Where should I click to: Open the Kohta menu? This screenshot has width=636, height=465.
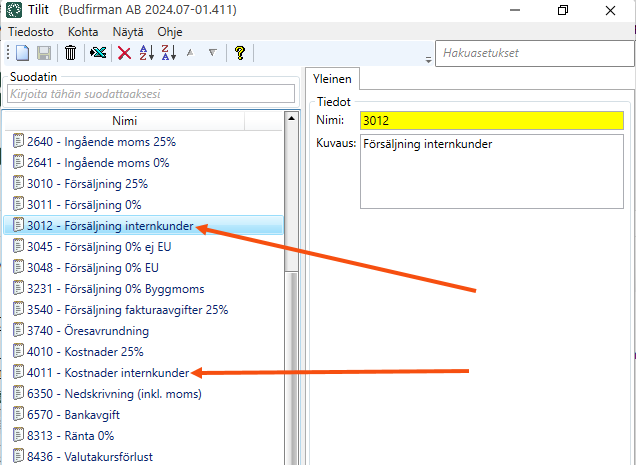(x=86, y=31)
